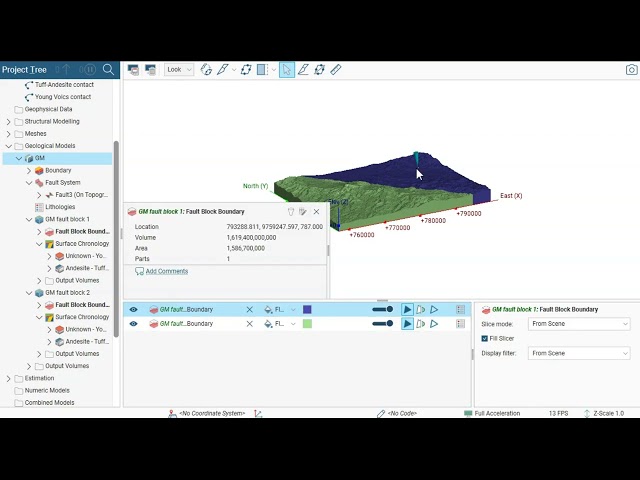Click the No Code status label
640x480 pixels.
pyautogui.click(x=402, y=413)
